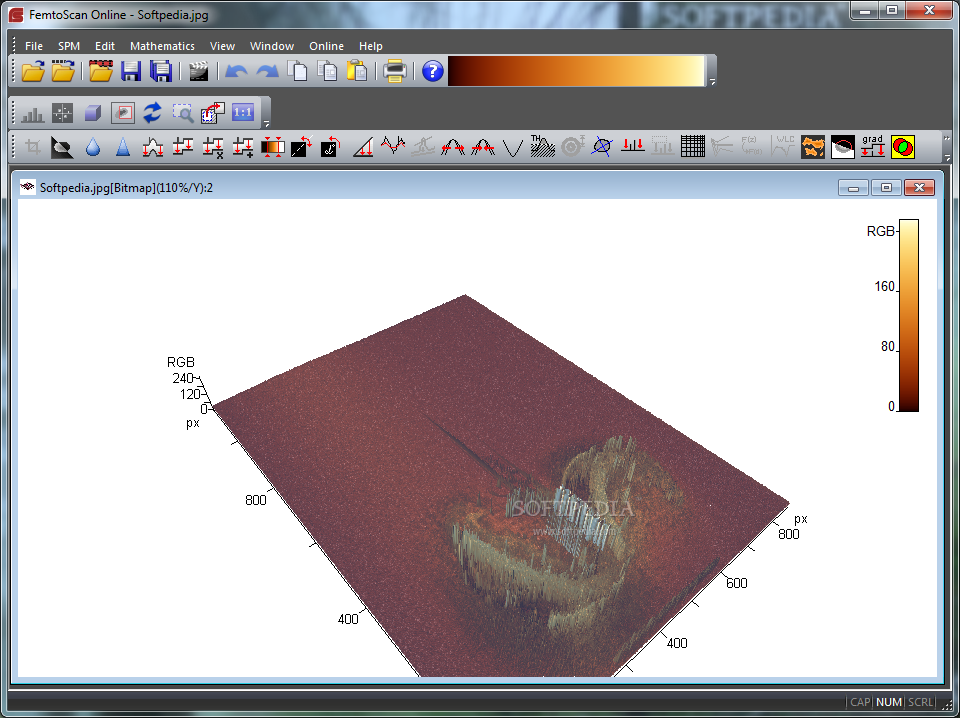Click the gray crosshair grid icon
The image size is (960, 718).
click(62, 113)
